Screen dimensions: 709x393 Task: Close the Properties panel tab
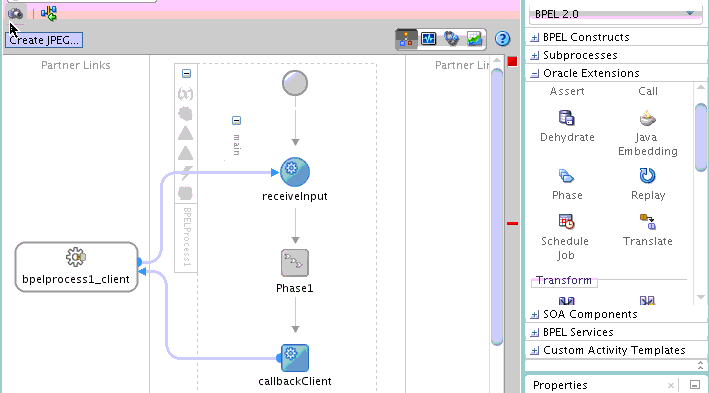pos(671,386)
